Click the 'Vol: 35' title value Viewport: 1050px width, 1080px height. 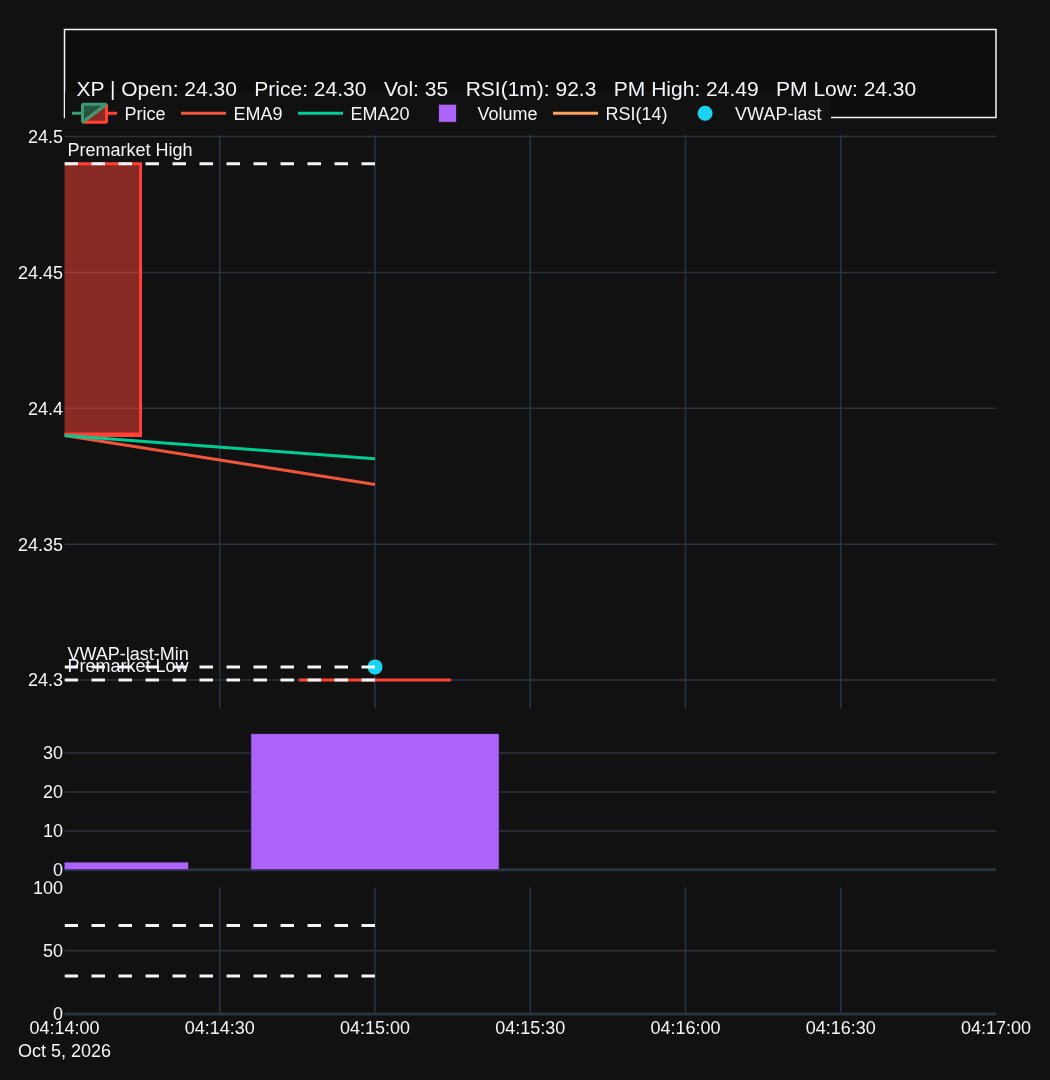[415, 90]
